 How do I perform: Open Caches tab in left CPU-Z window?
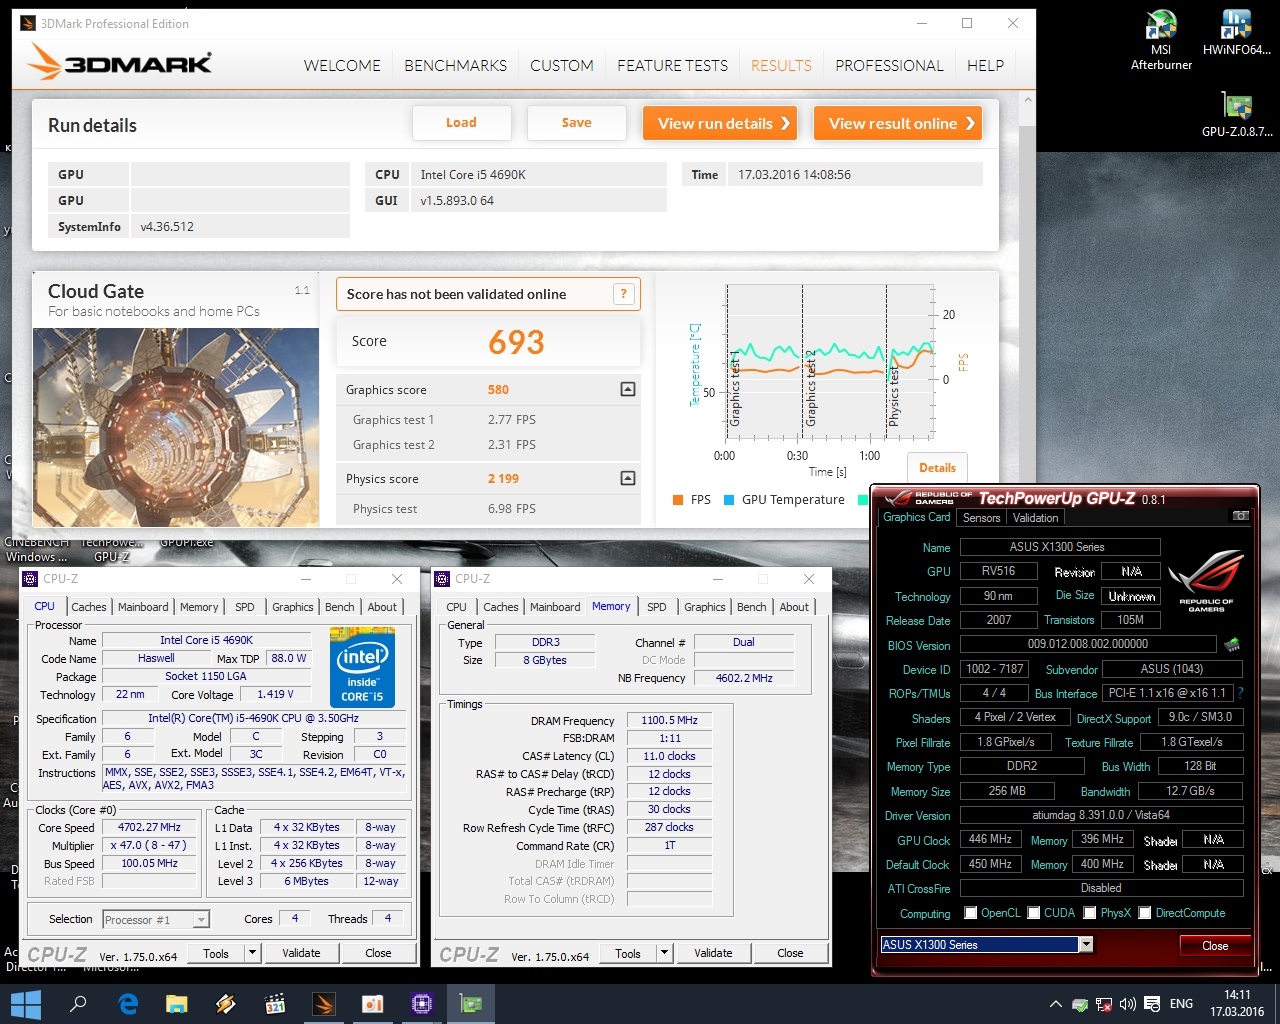click(x=88, y=607)
